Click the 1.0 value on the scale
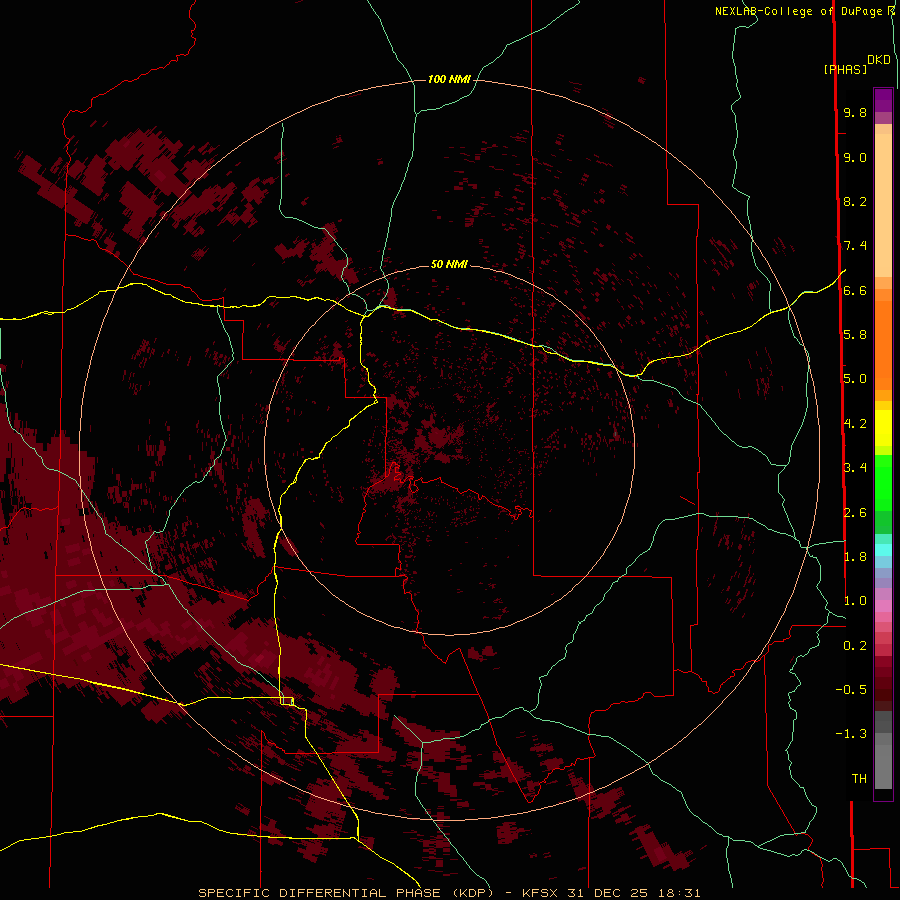Viewport: 900px width, 900px height. (x=855, y=601)
